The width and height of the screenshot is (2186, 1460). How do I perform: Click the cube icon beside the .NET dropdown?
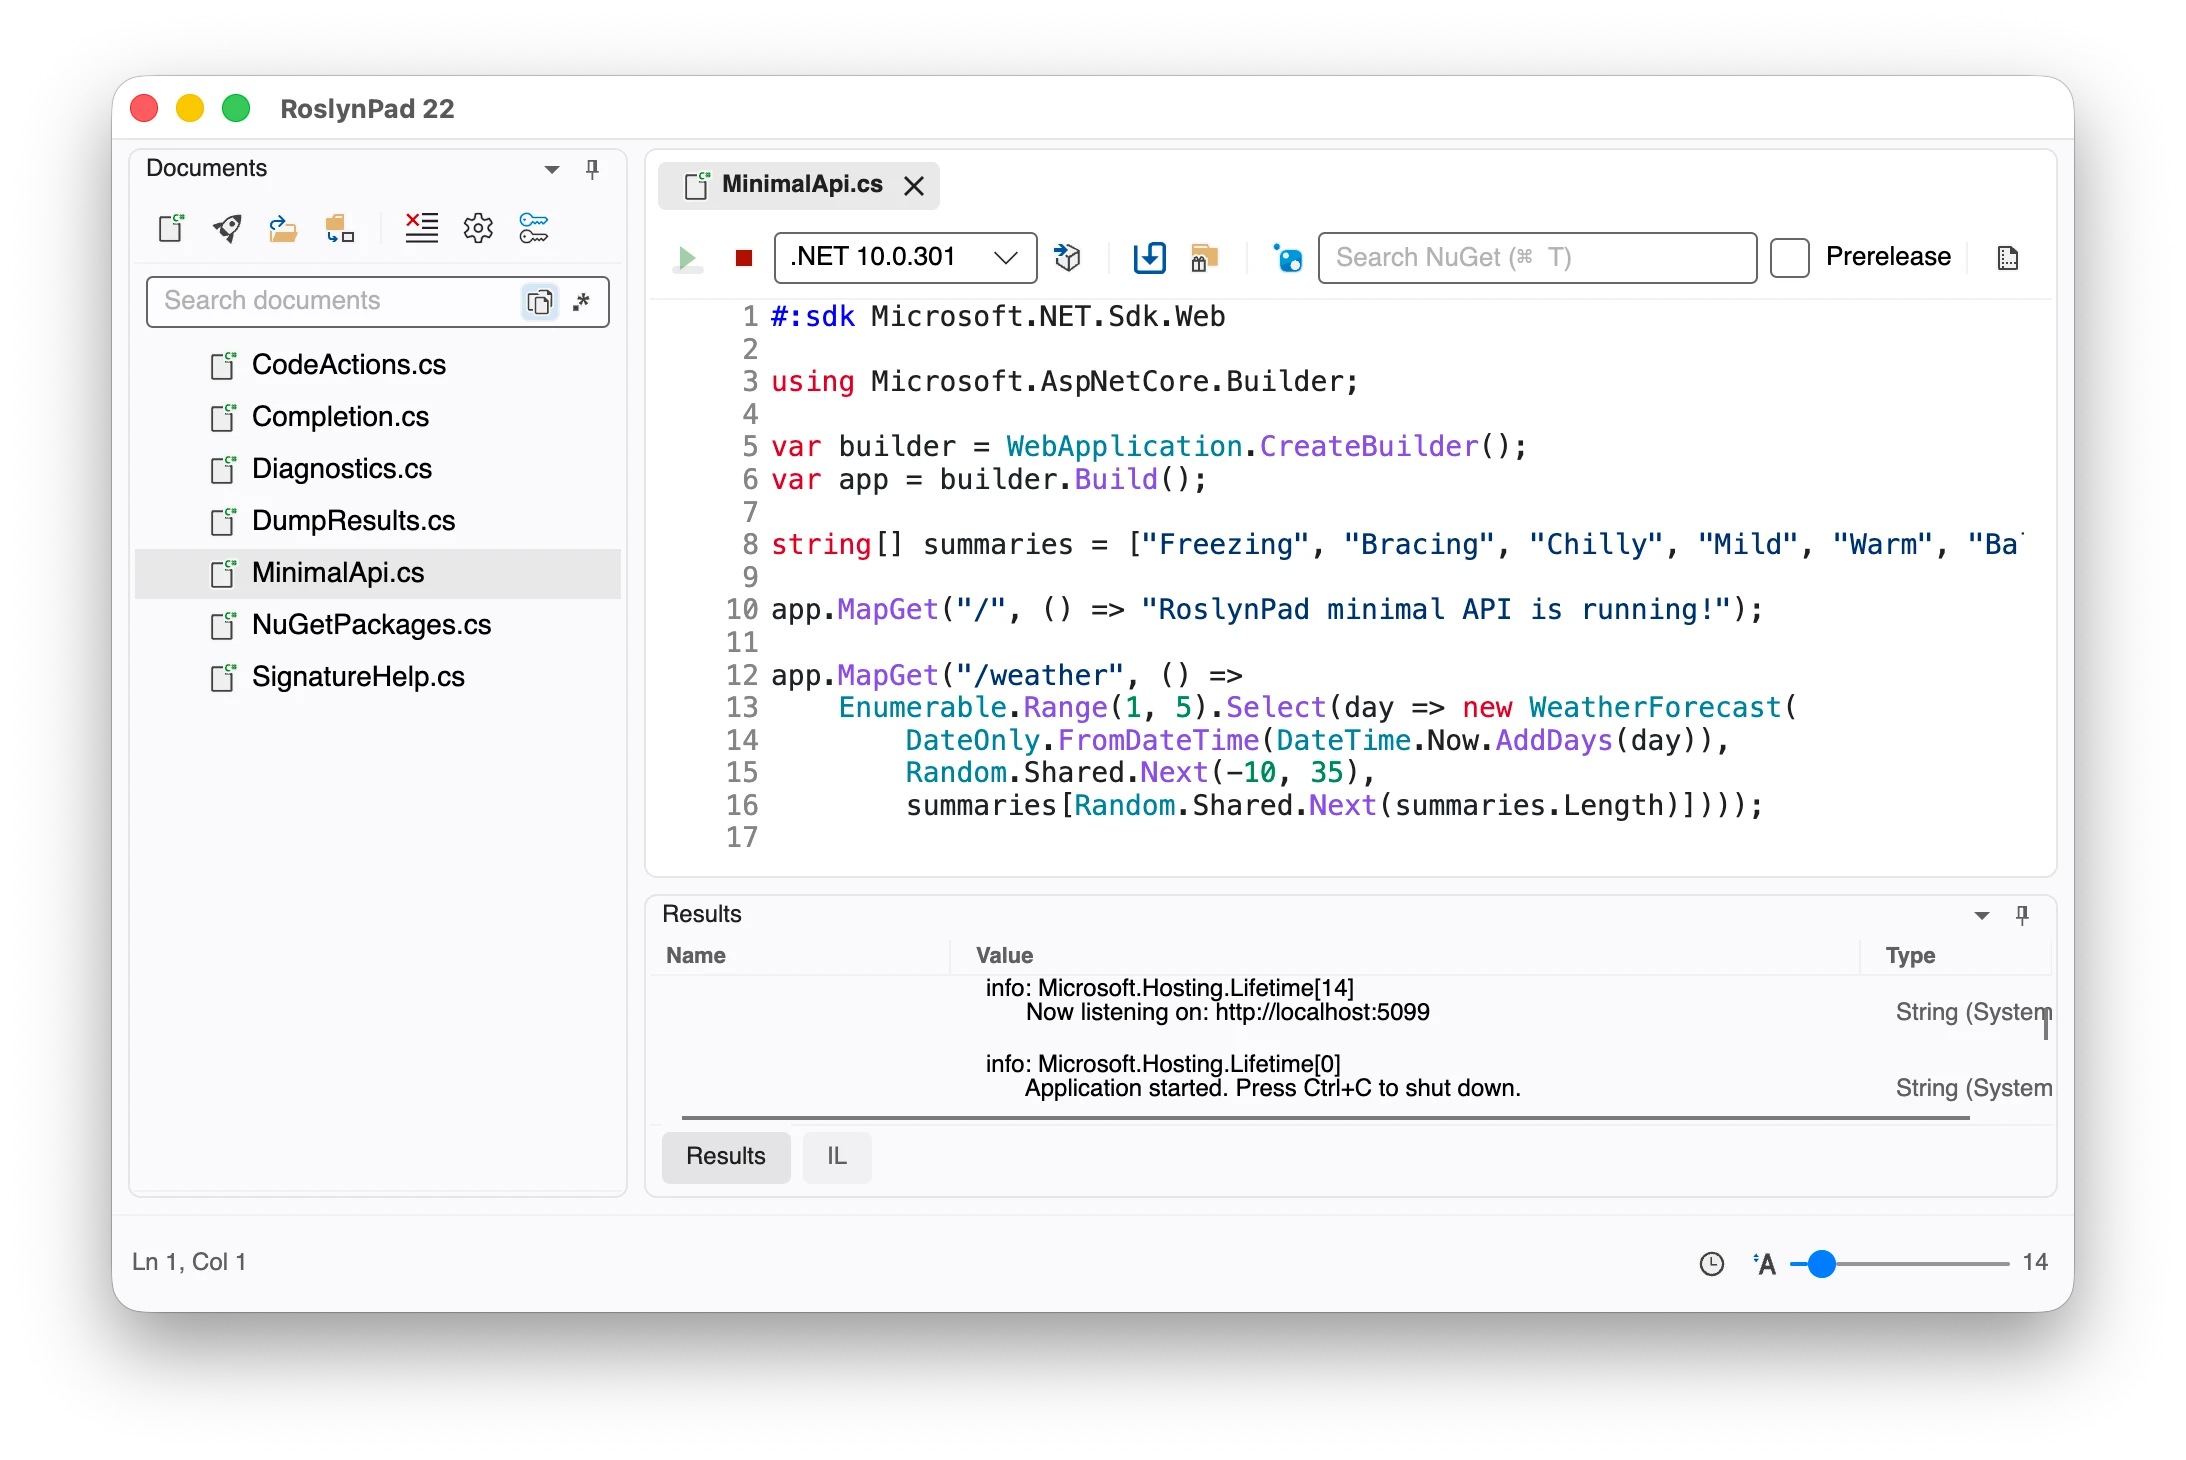(x=1068, y=258)
